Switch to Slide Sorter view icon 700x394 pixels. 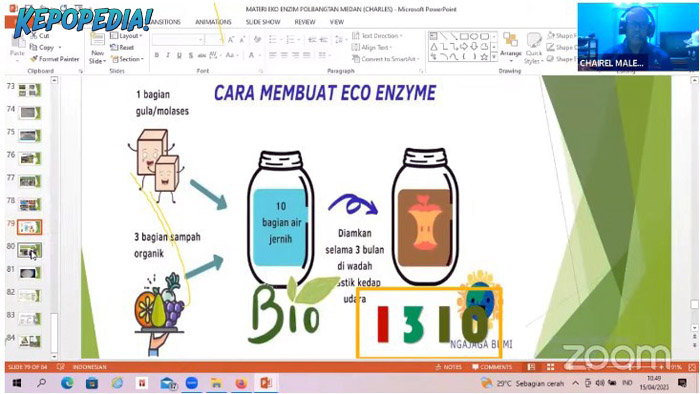pos(550,367)
